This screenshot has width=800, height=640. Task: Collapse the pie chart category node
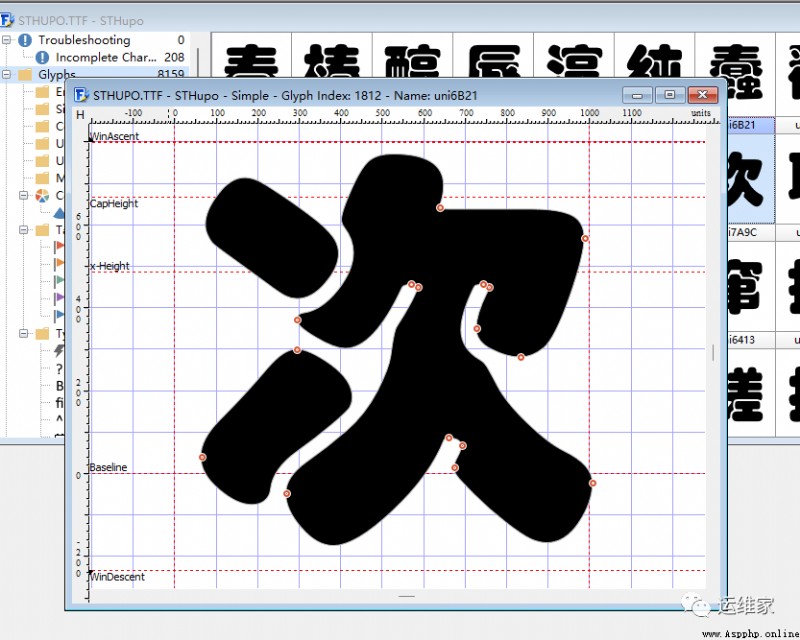point(23,195)
